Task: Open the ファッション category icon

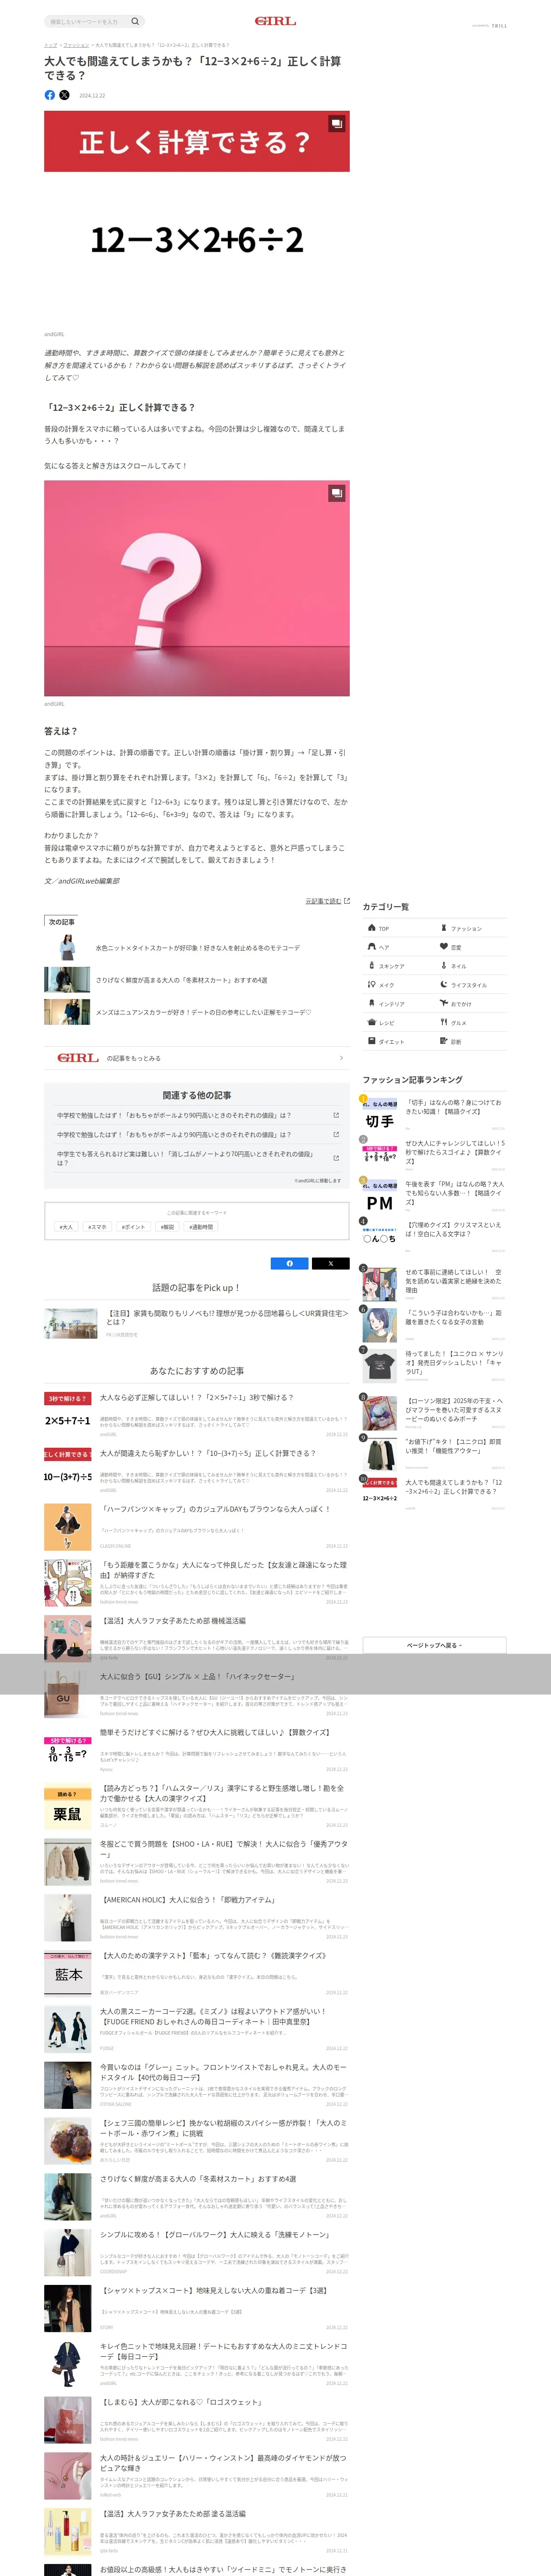Action: pos(444,928)
